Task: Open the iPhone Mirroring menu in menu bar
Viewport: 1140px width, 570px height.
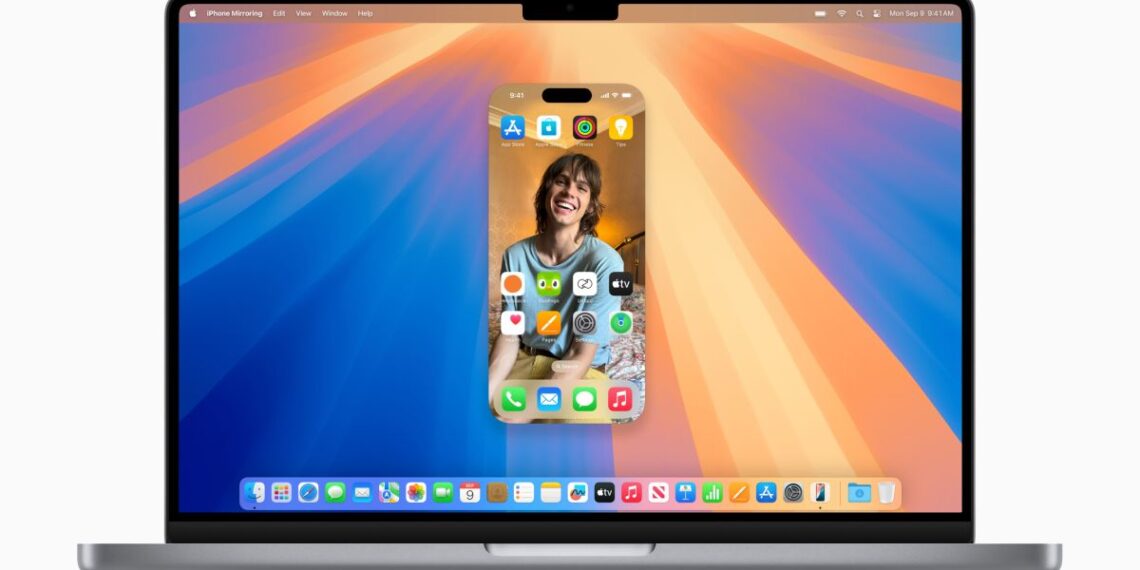Action: (x=234, y=13)
